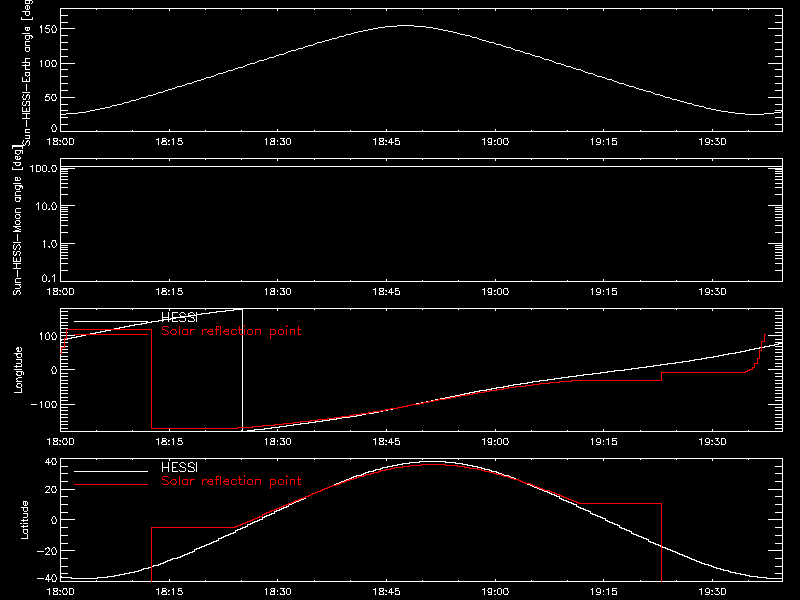Pick the 19:15 time label under Latitude plot
Viewport: 800px width, 600px height.
point(604,592)
